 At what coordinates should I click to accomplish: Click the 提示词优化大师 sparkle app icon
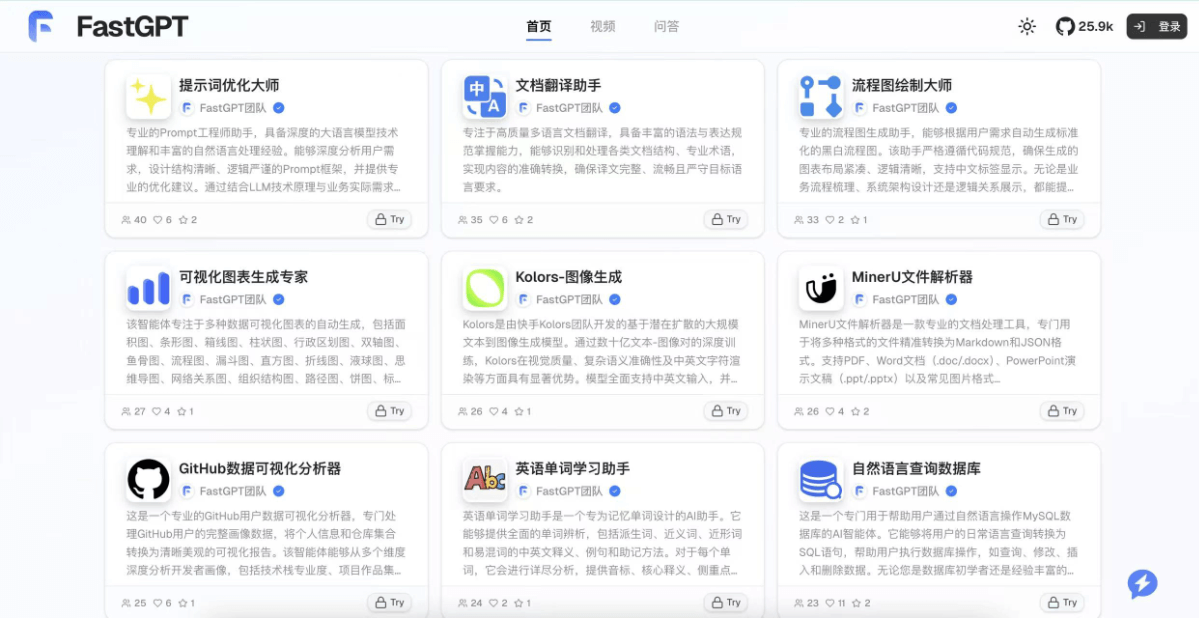[x=148, y=93]
